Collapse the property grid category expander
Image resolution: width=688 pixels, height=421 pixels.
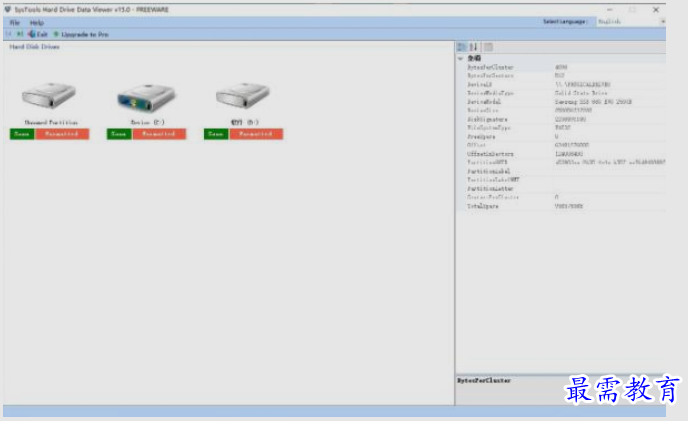pyautogui.click(x=461, y=58)
